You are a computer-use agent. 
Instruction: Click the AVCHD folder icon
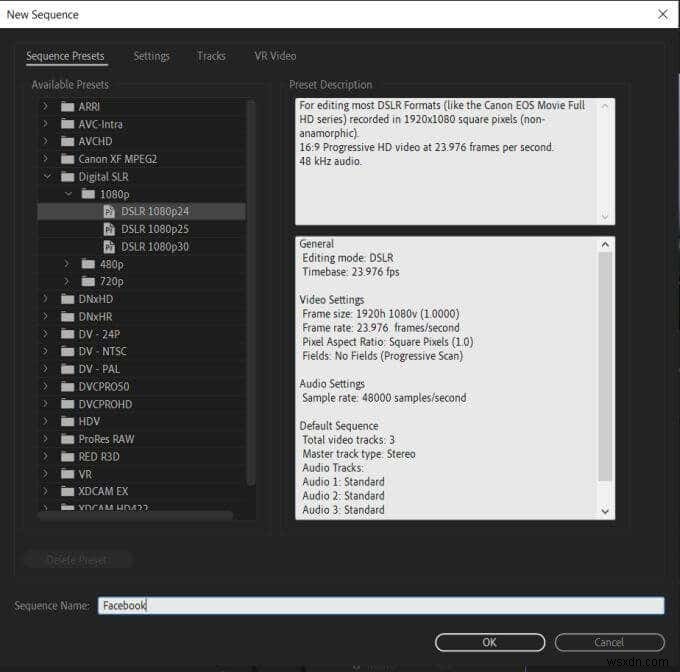67,141
